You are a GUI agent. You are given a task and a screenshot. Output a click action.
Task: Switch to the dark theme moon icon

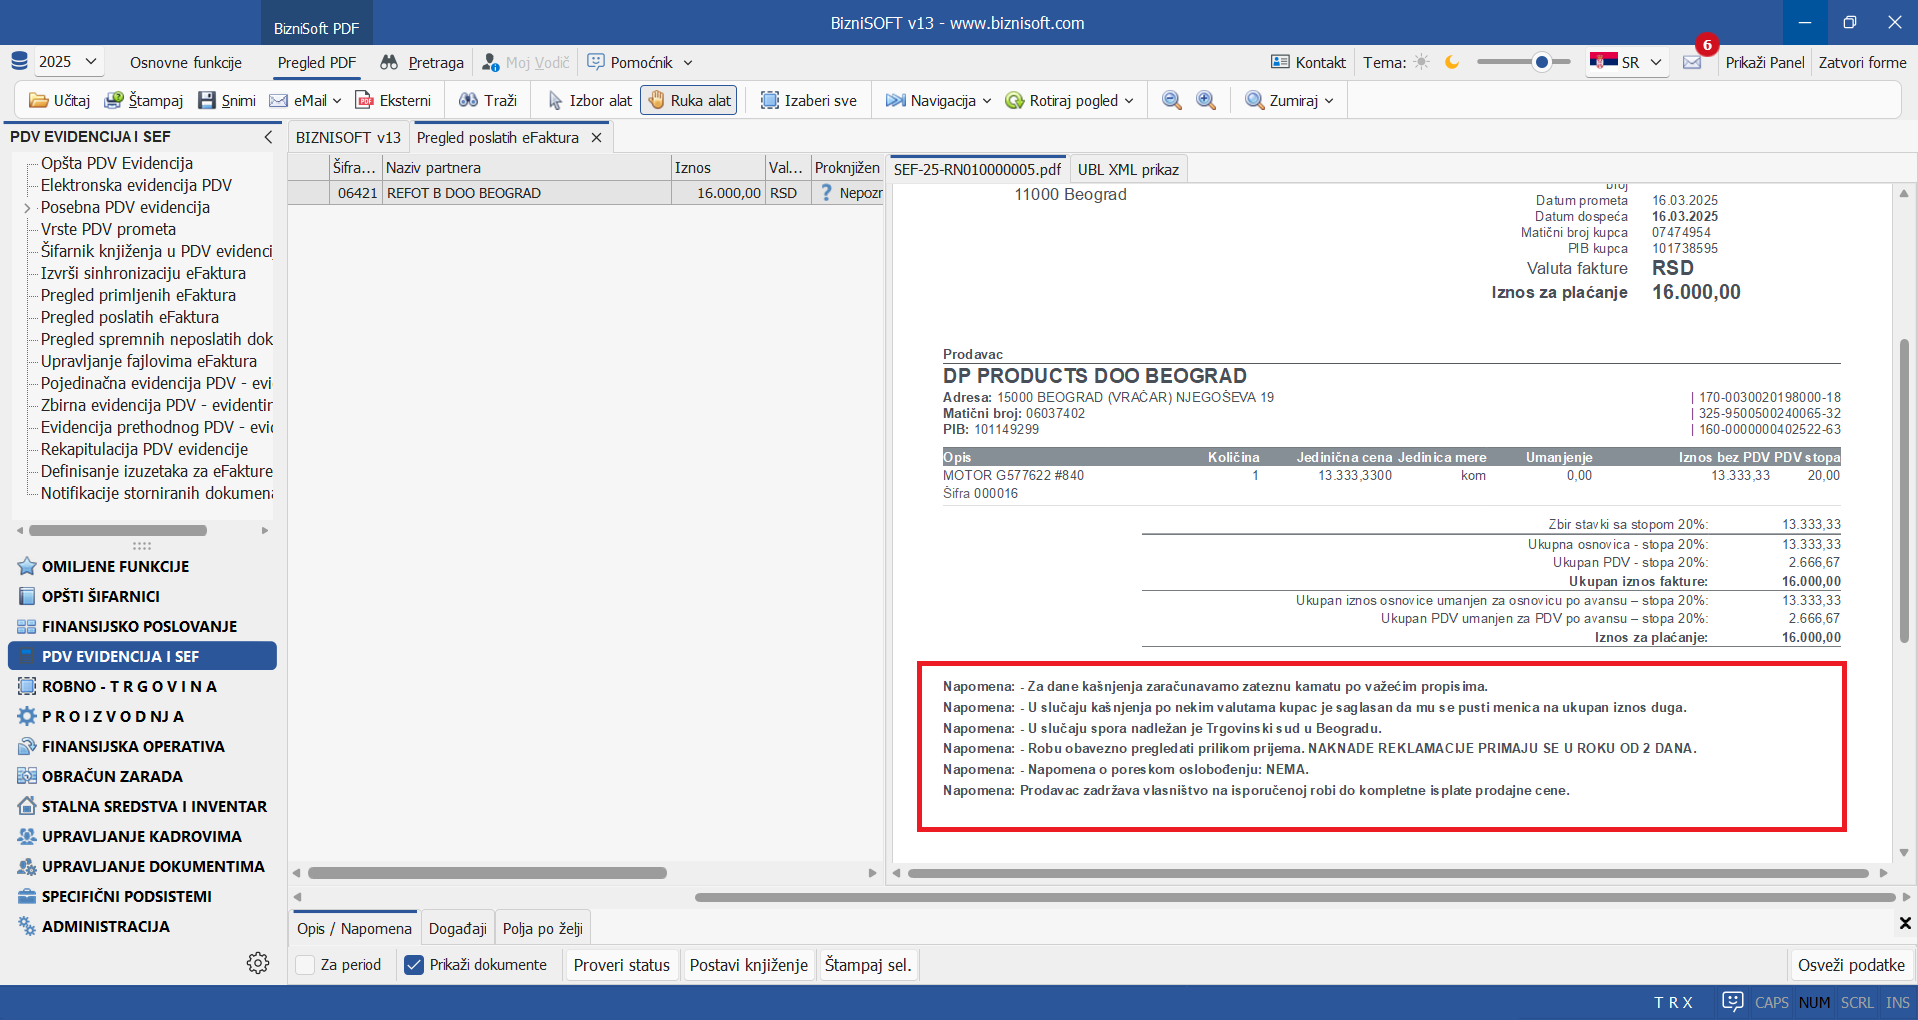[1452, 63]
